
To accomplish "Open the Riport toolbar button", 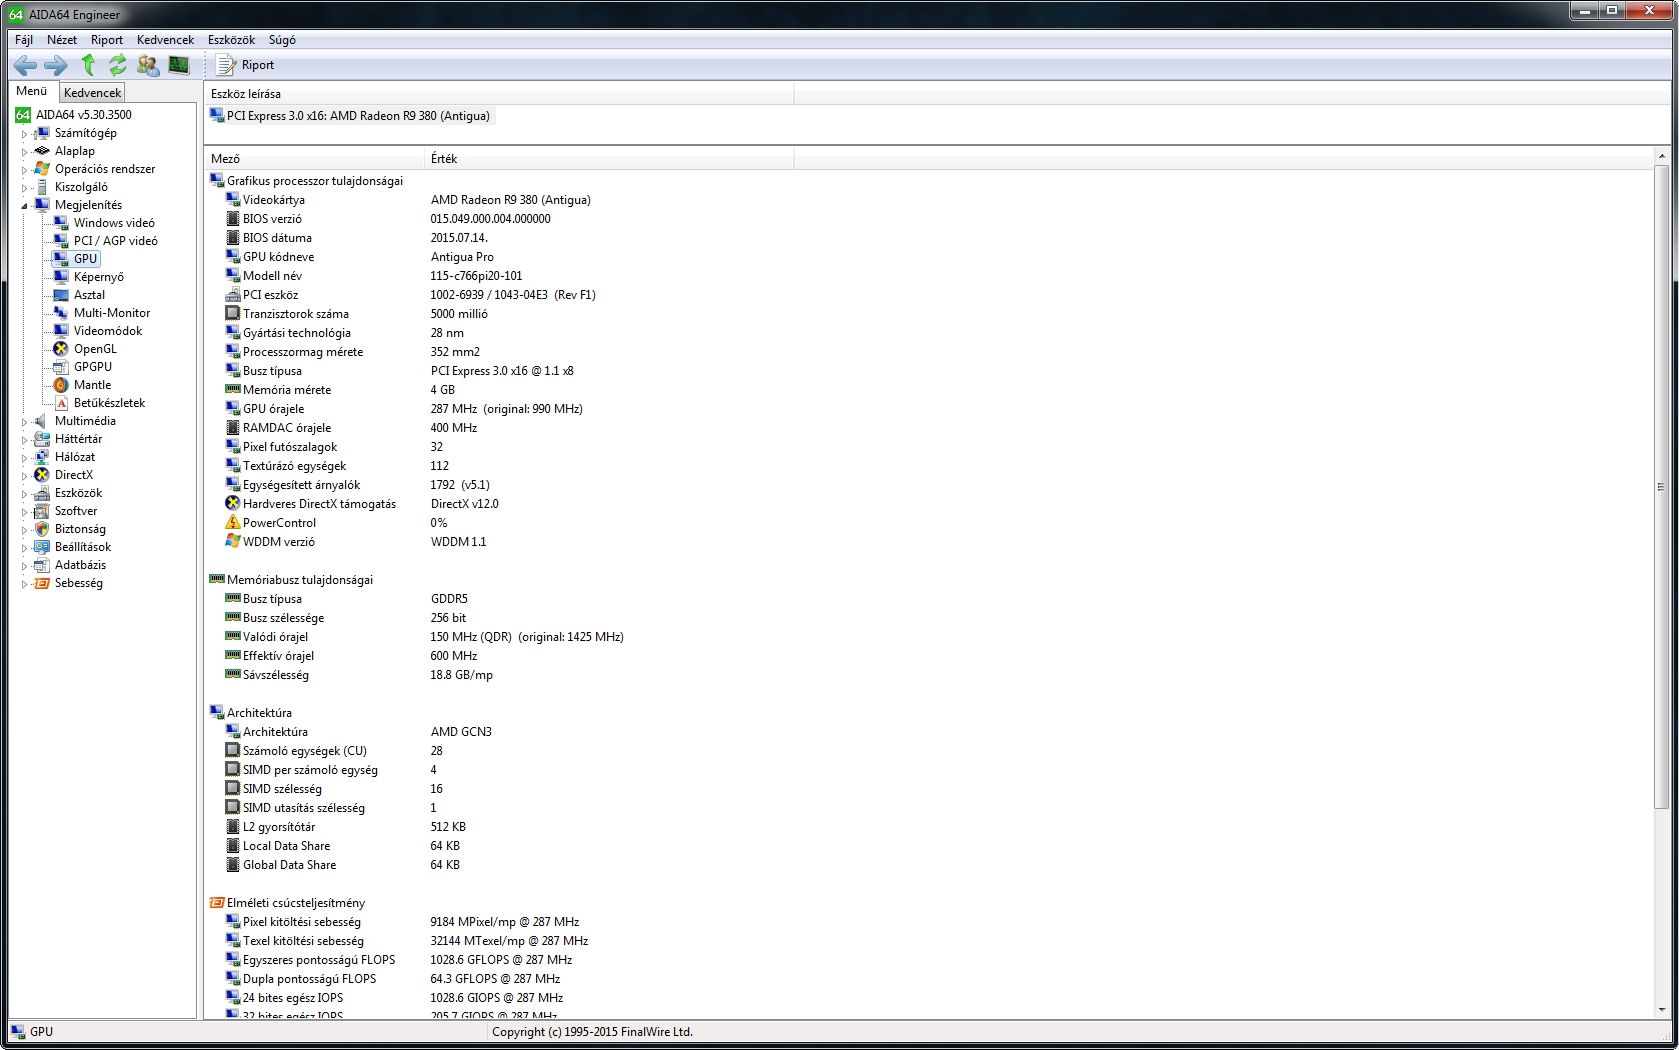I will pos(245,65).
